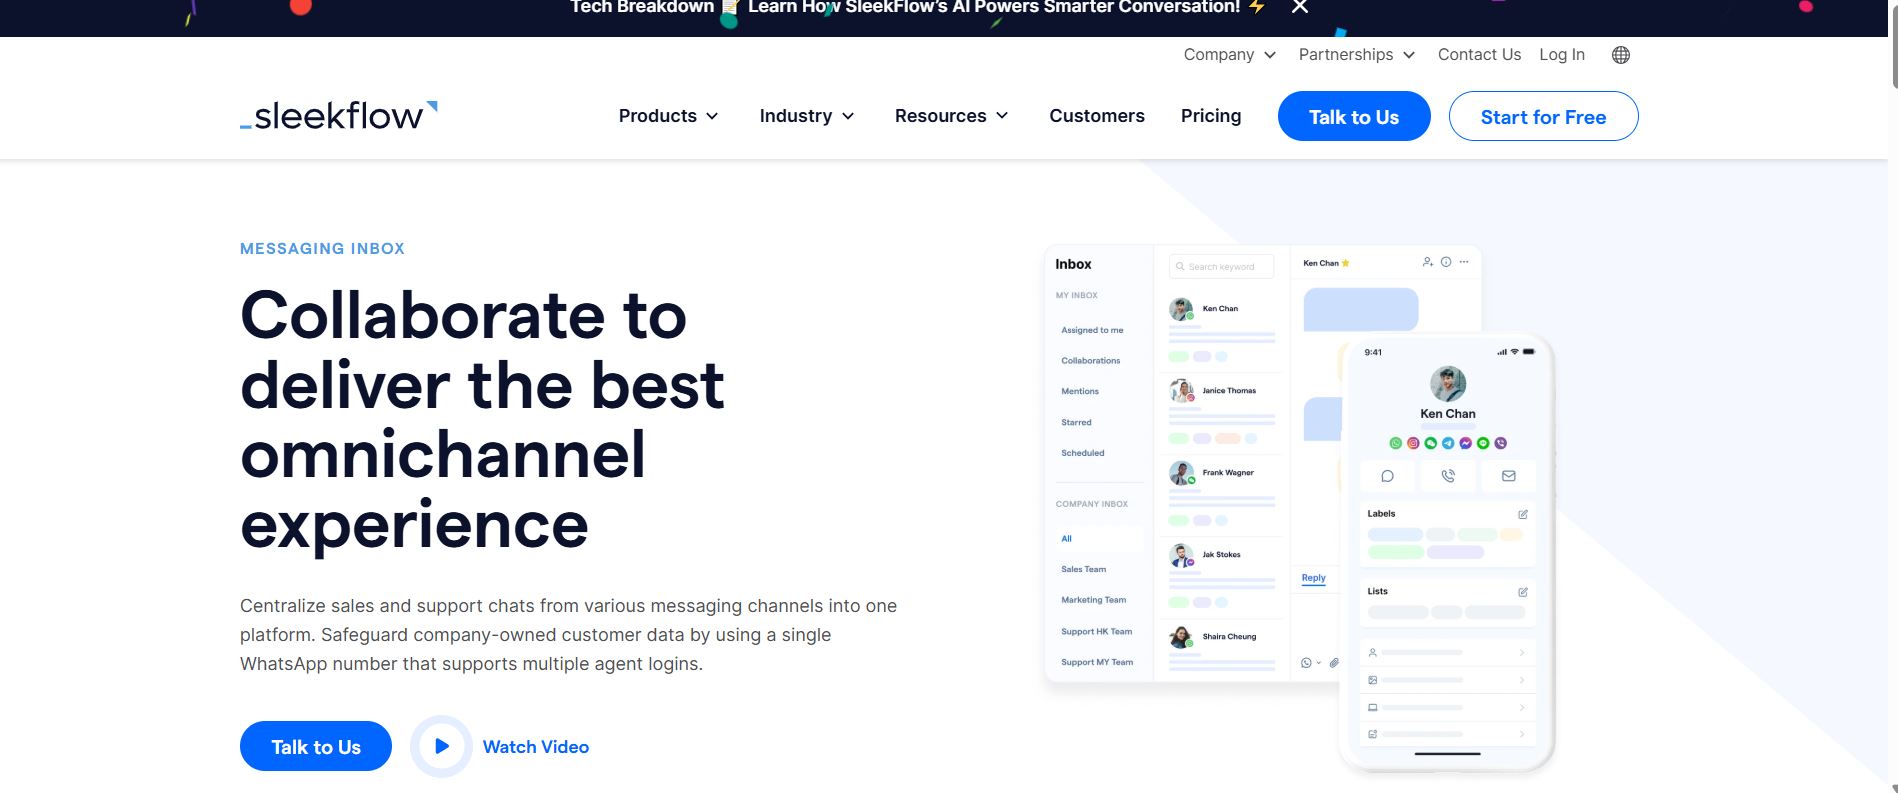
Task: Open Jak Stokes's conversation
Action: [1222, 575]
